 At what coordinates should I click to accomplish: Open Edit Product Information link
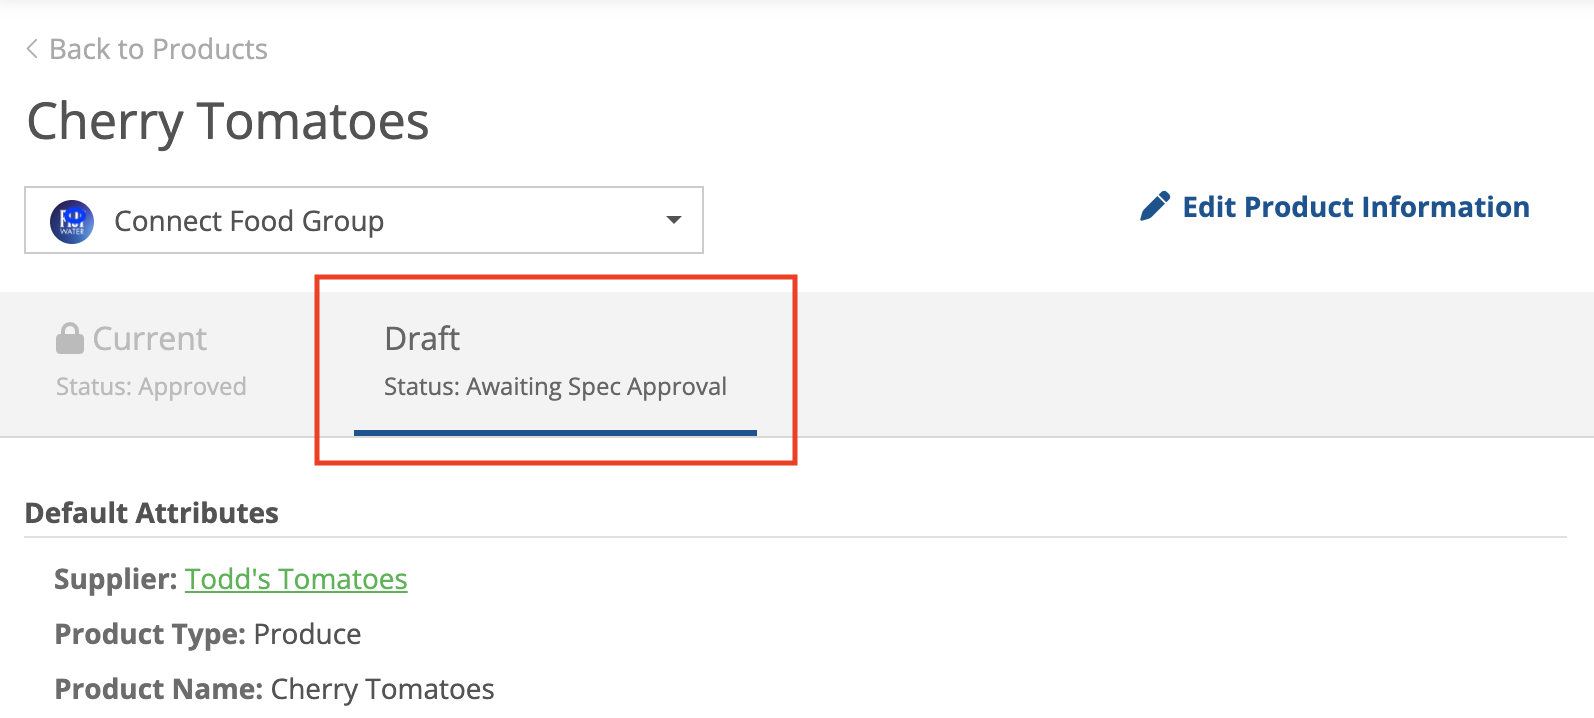tap(1355, 207)
